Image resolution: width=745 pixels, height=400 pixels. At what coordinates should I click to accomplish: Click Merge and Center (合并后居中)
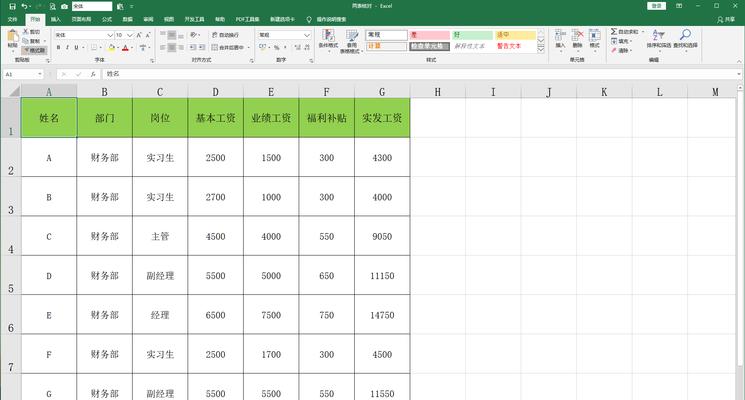pos(228,48)
